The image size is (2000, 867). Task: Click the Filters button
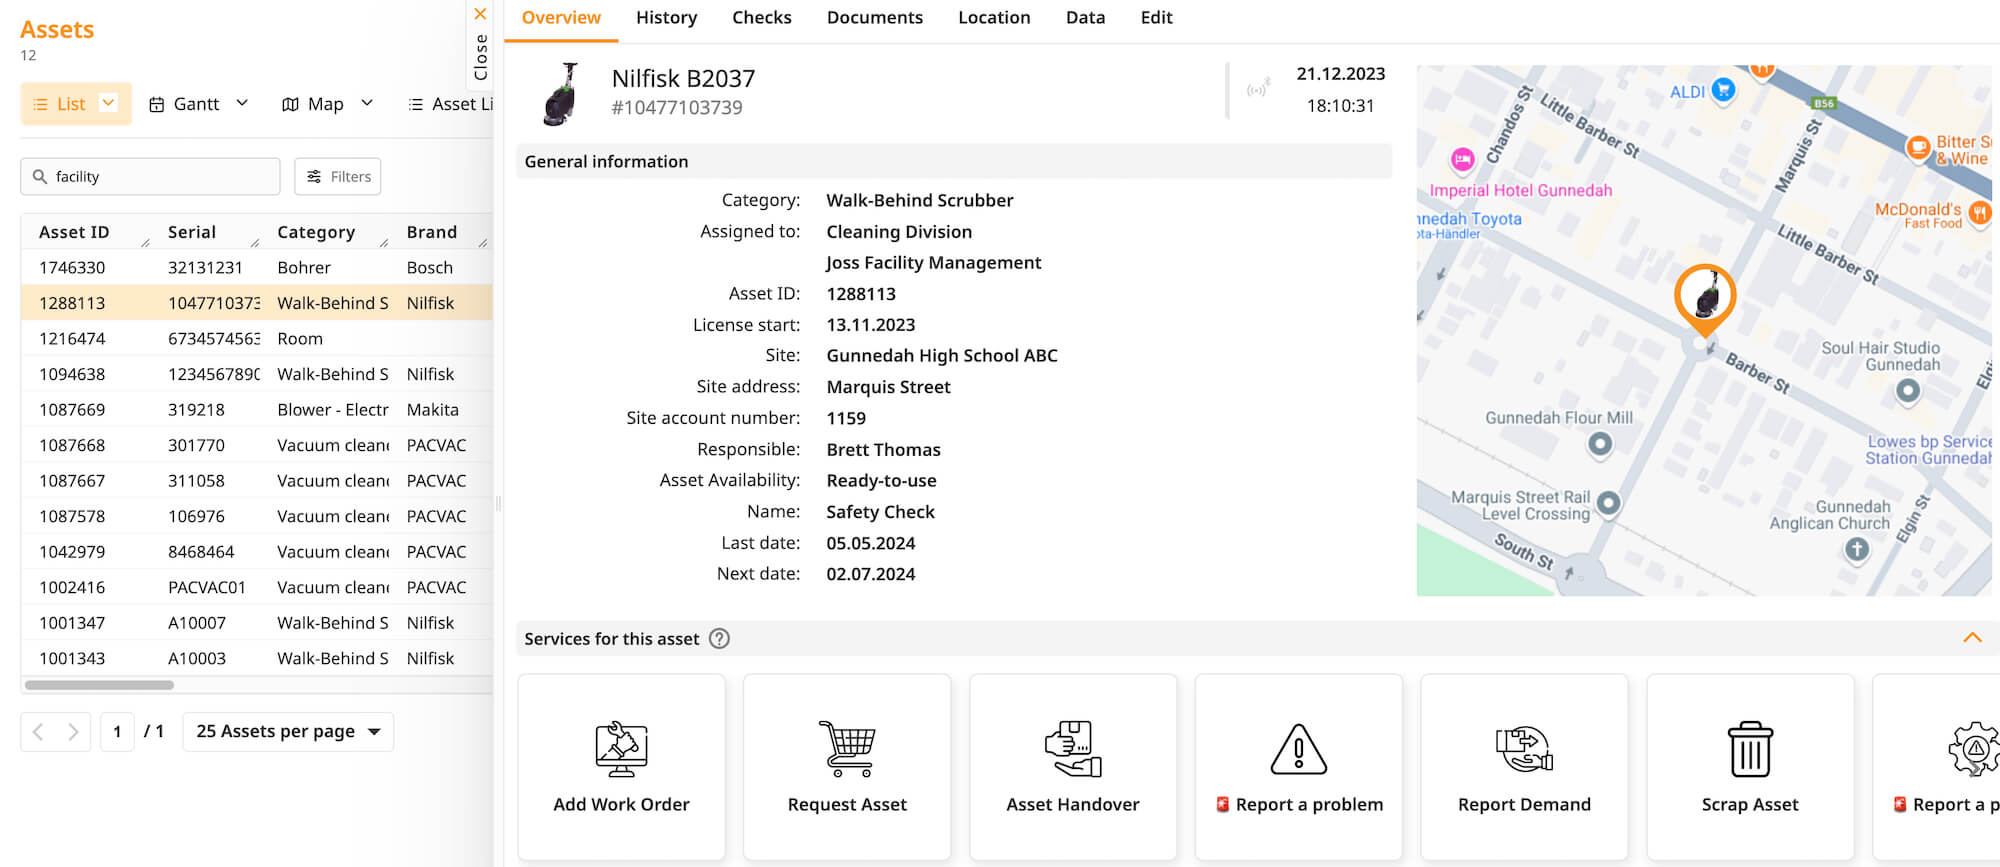point(338,176)
